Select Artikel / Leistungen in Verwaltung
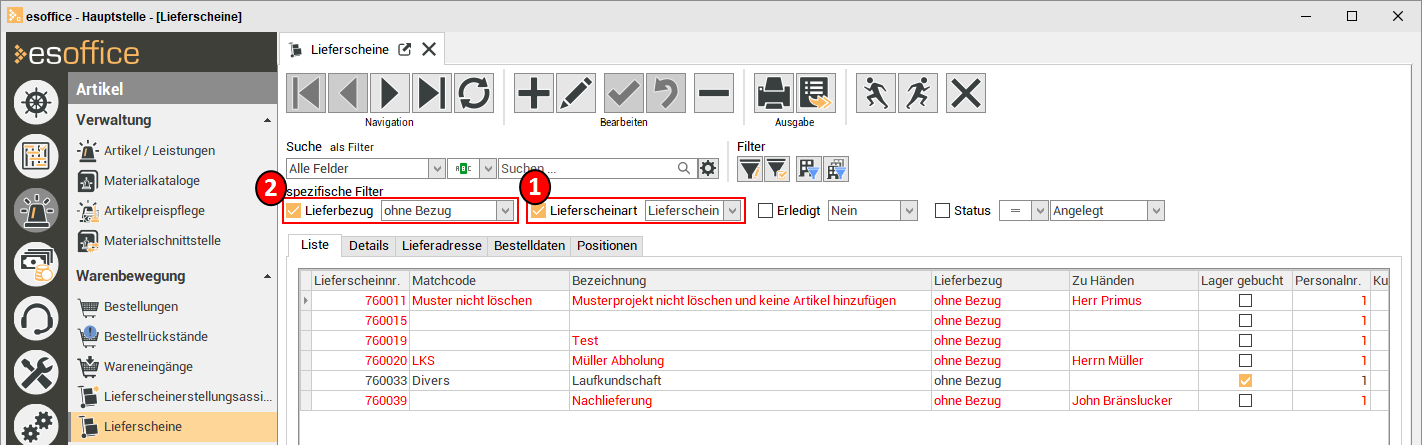This screenshot has width=1422, height=445. coord(159,151)
